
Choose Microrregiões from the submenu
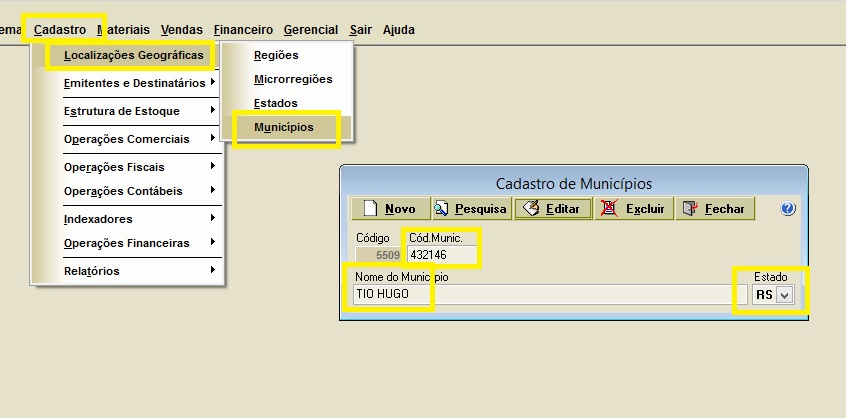pyautogui.click(x=286, y=79)
